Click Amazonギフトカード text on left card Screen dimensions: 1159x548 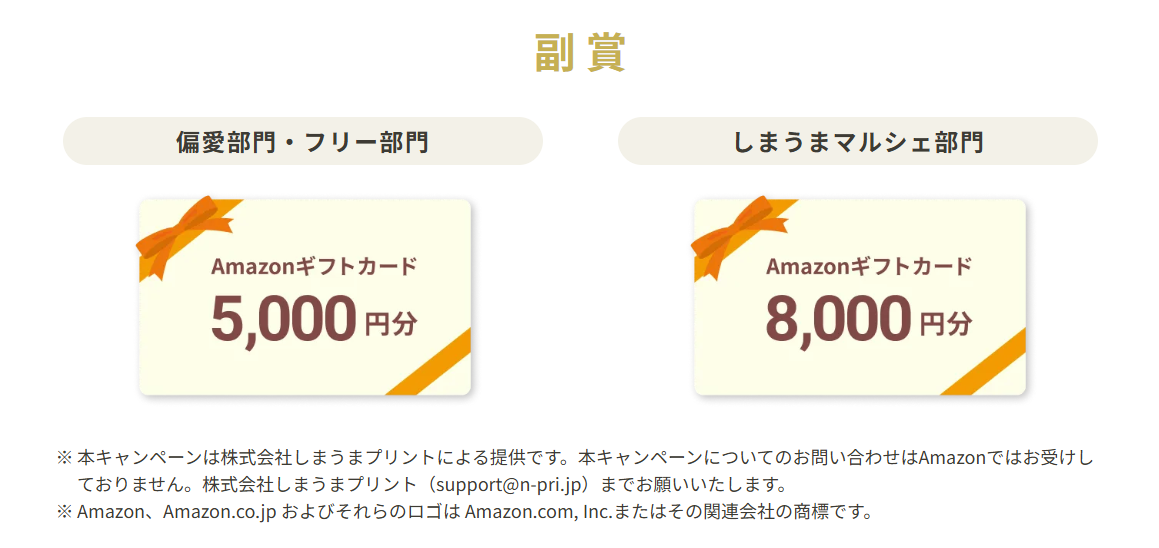[314, 266]
